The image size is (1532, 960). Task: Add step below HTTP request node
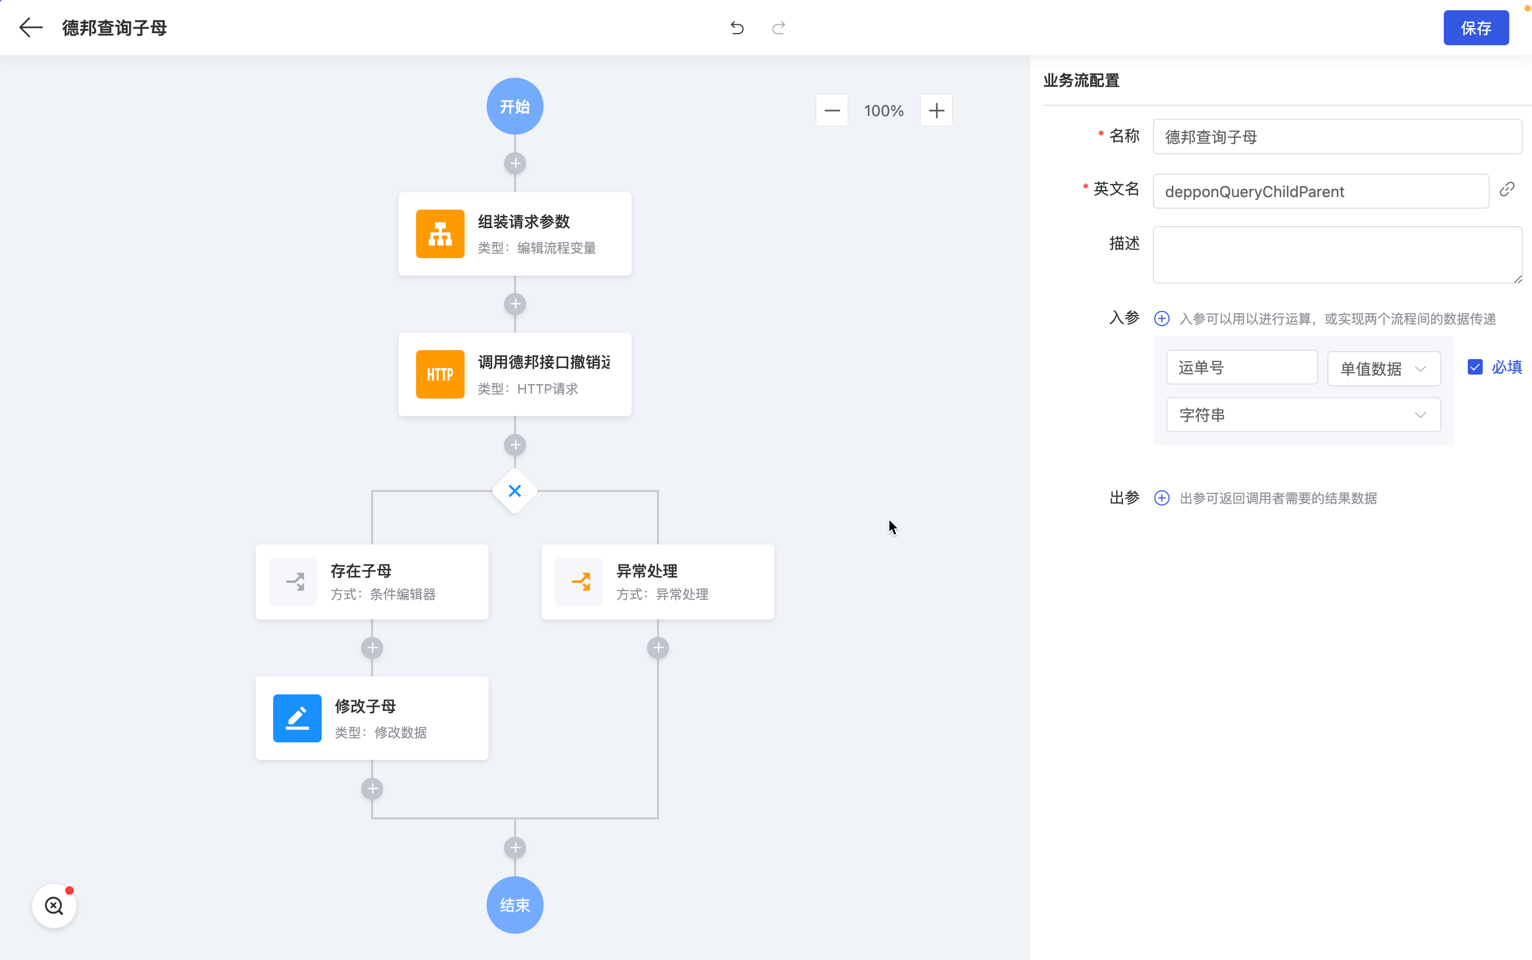515,445
